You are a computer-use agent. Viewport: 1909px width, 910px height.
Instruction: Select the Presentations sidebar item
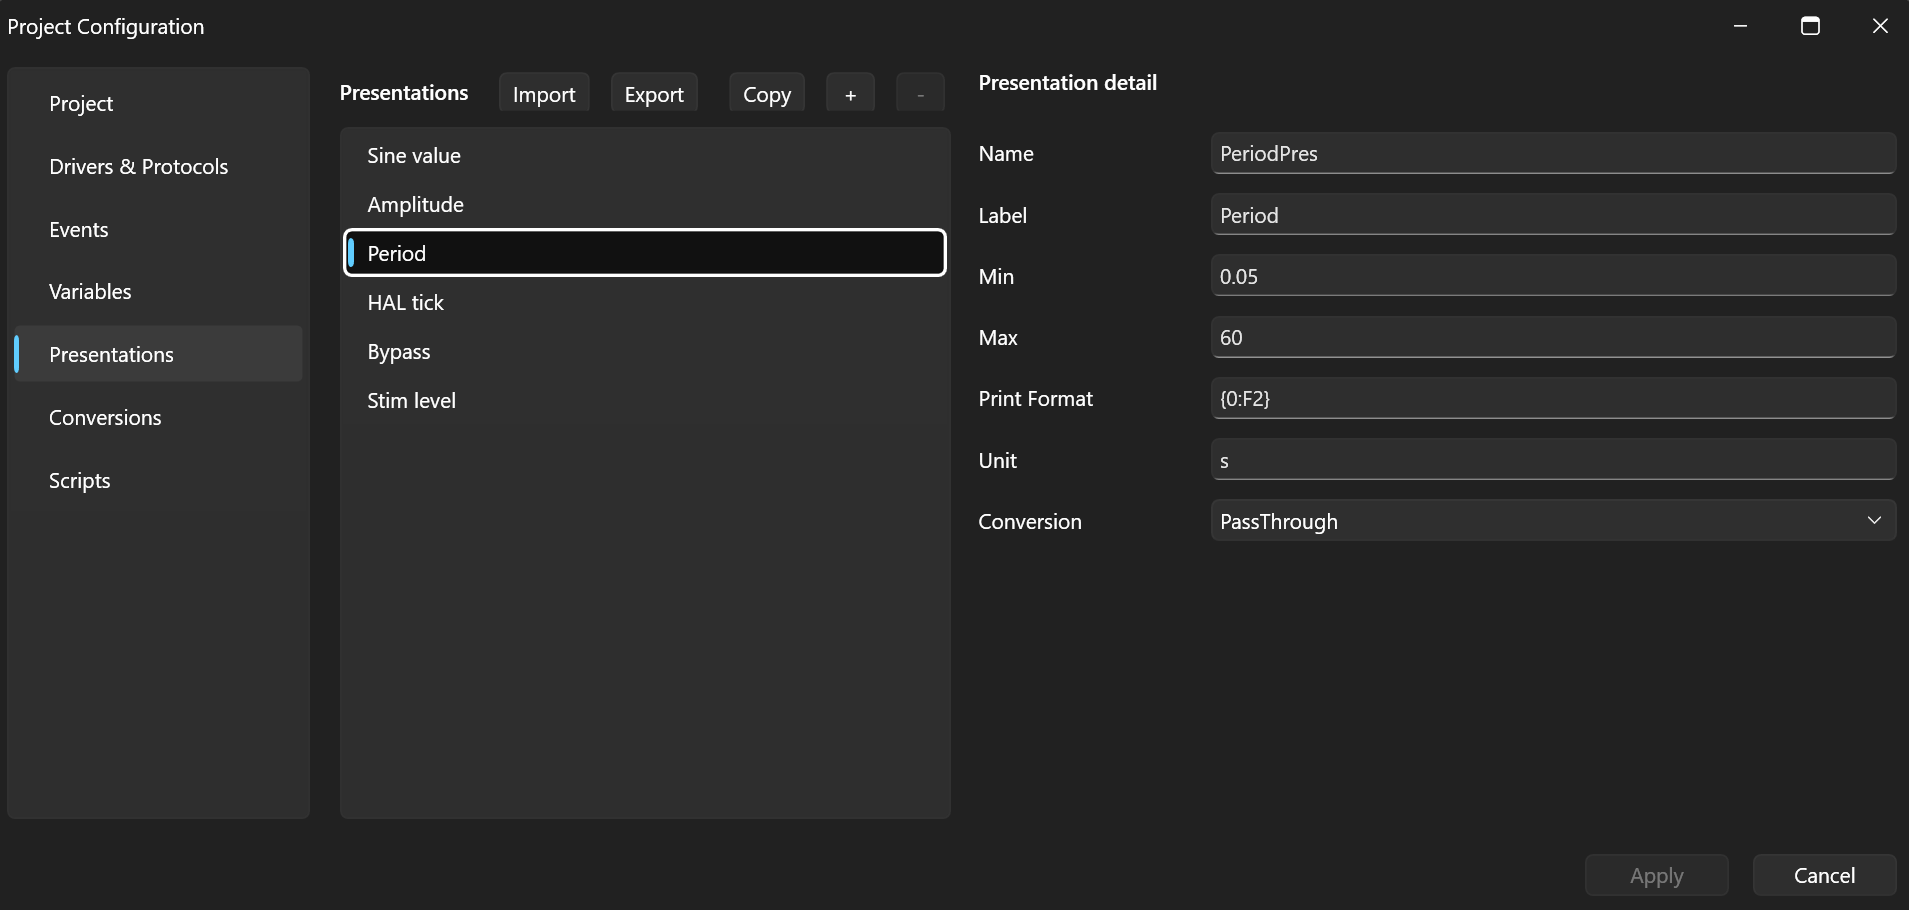click(x=158, y=355)
